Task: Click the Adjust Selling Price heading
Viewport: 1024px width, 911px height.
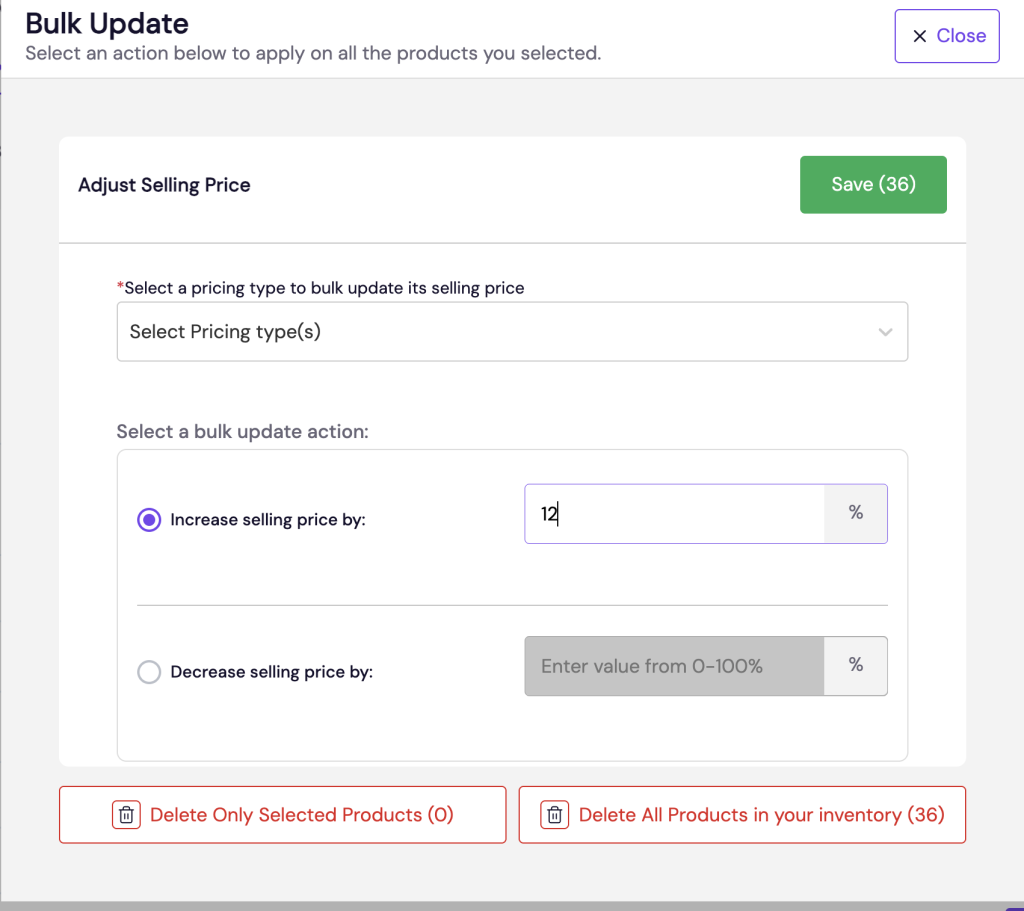Action: 164,185
